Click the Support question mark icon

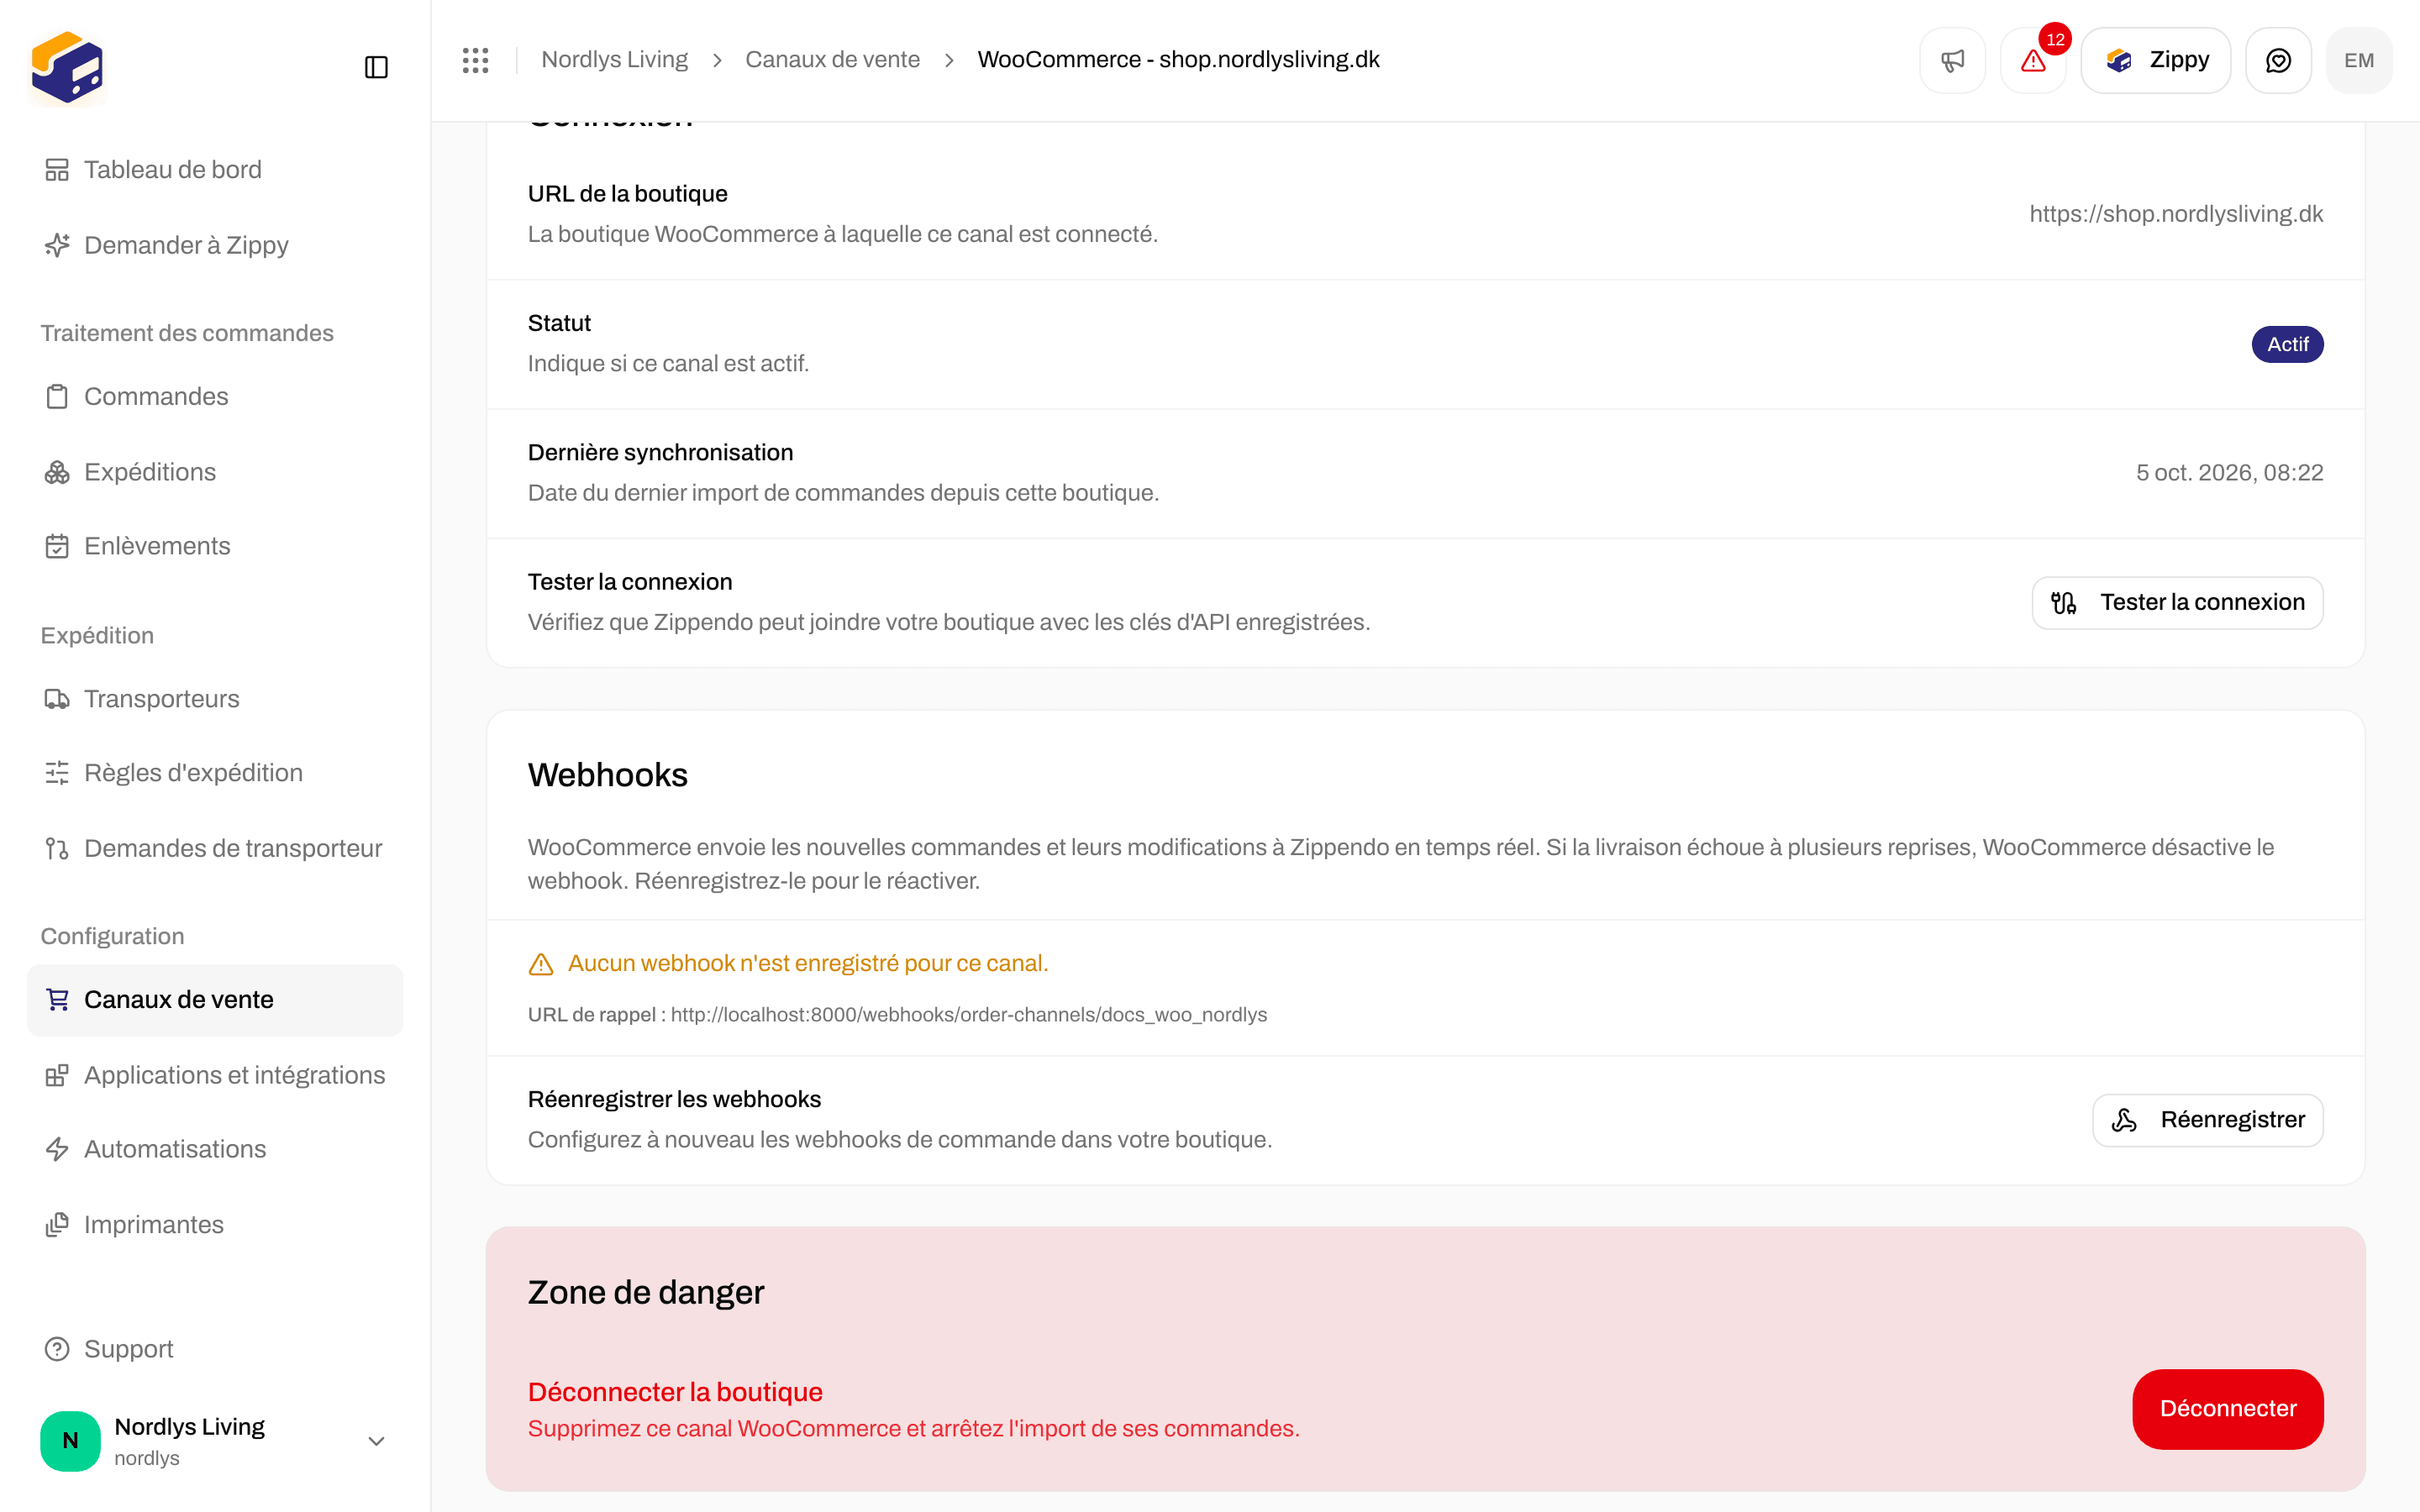coord(57,1349)
